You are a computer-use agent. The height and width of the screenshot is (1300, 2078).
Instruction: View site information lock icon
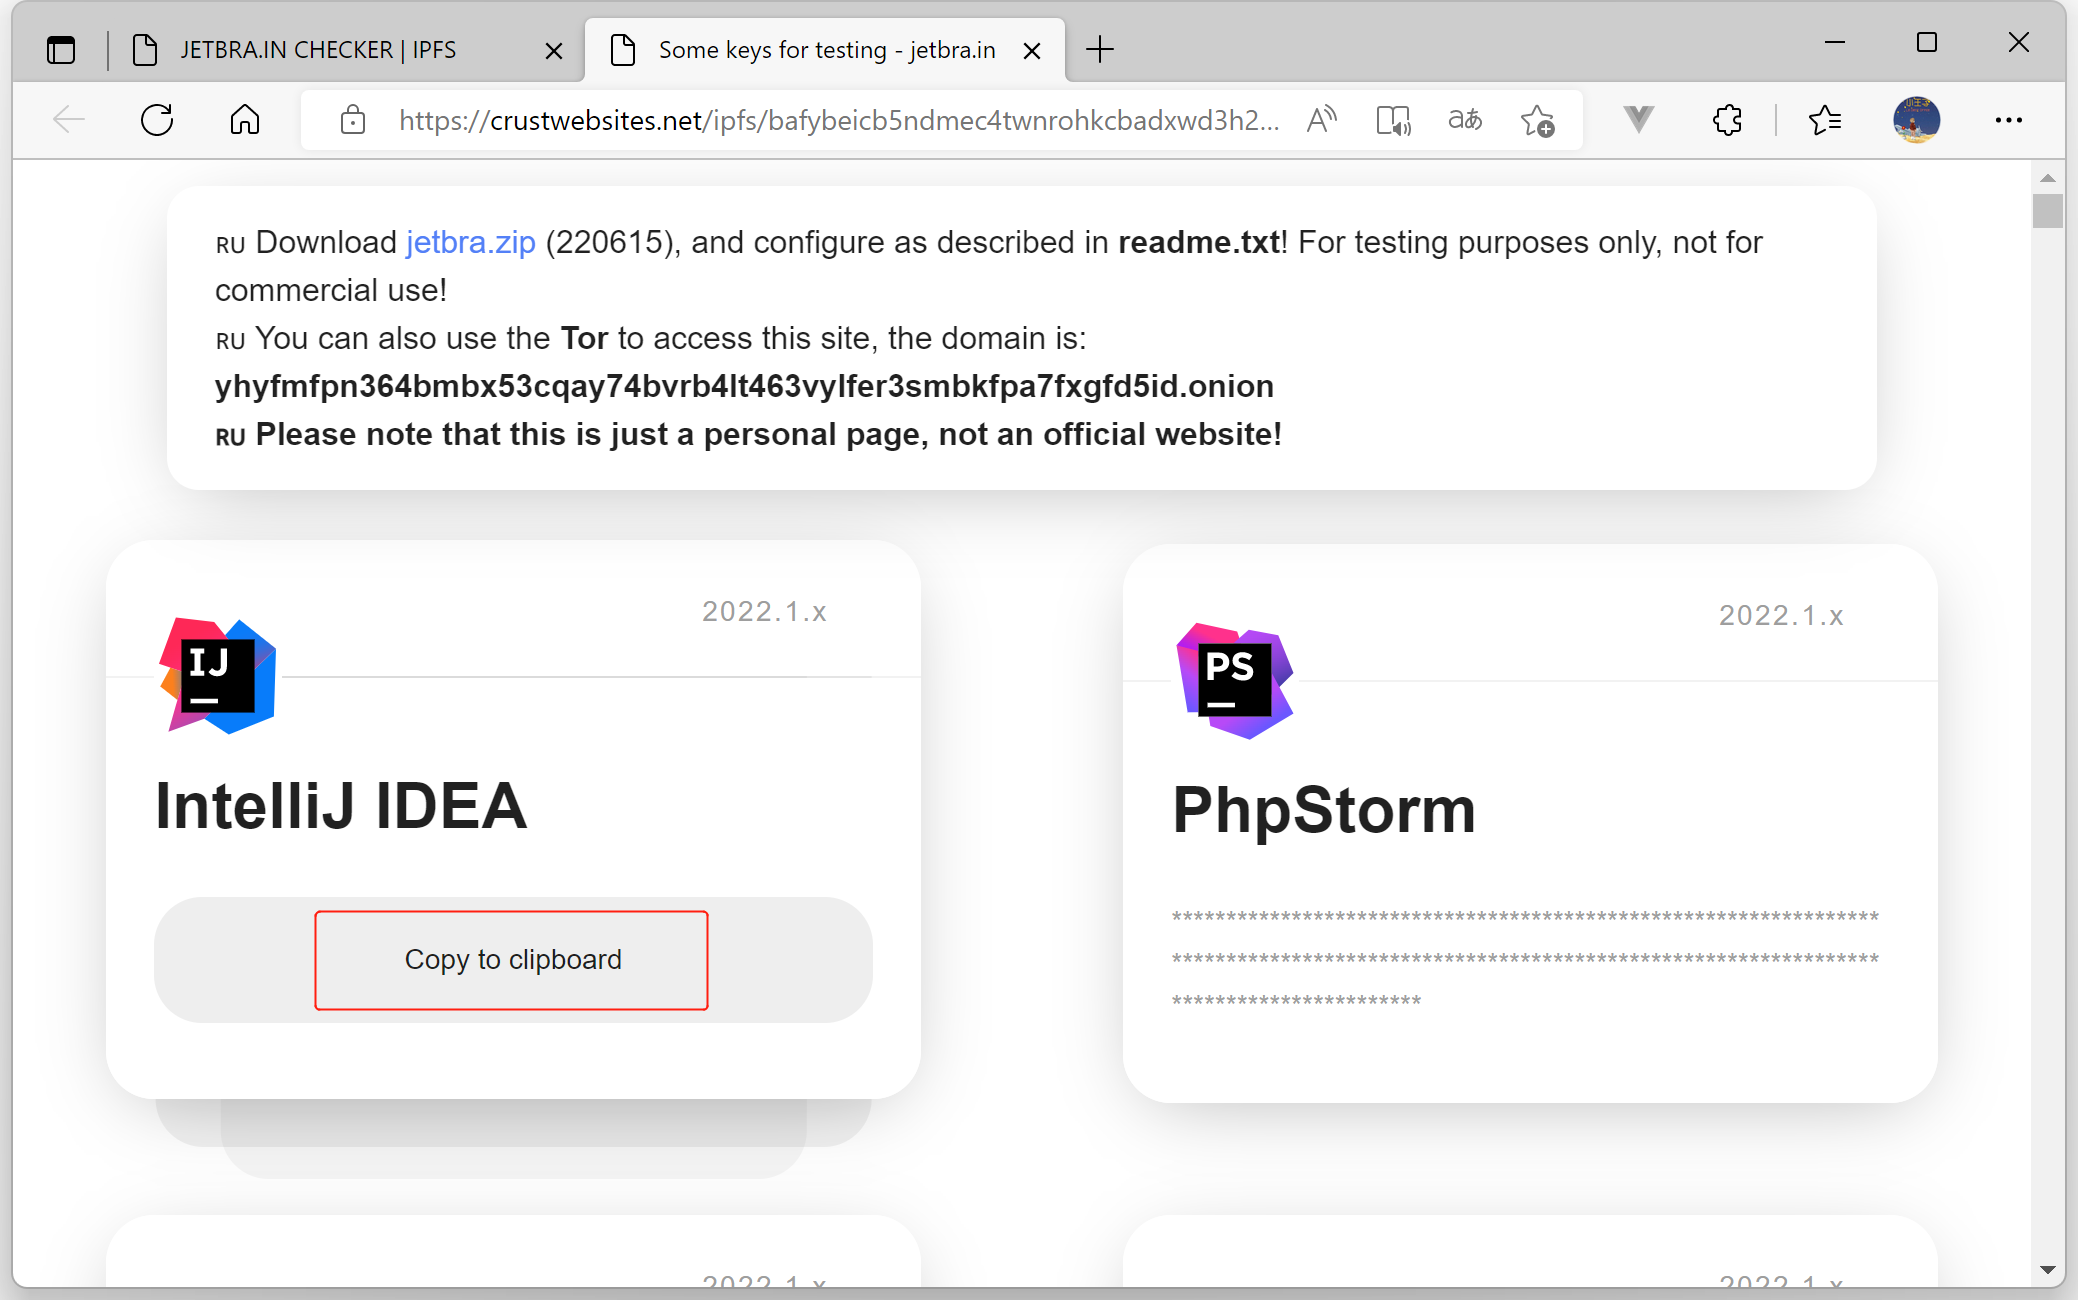coord(352,120)
